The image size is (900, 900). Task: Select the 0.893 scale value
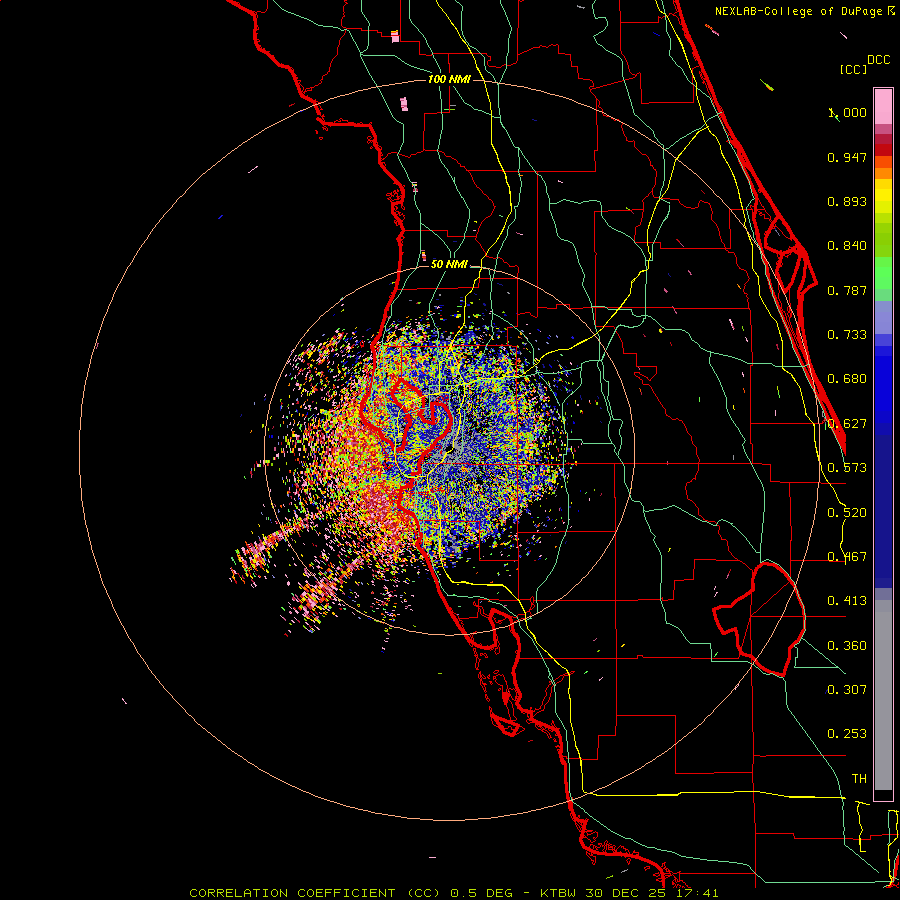pyautogui.click(x=847, y=201)
